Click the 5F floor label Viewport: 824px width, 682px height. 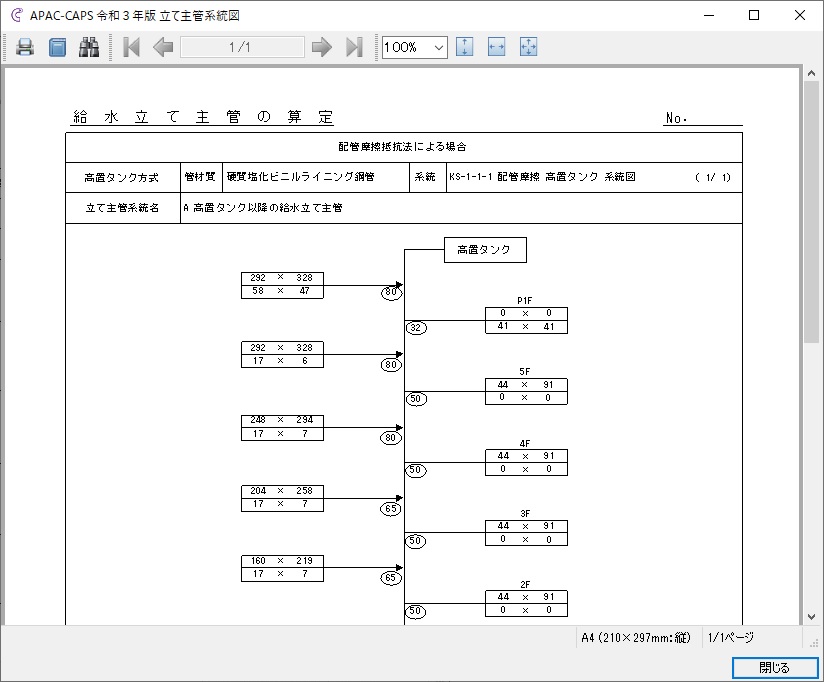click(524, 371)
